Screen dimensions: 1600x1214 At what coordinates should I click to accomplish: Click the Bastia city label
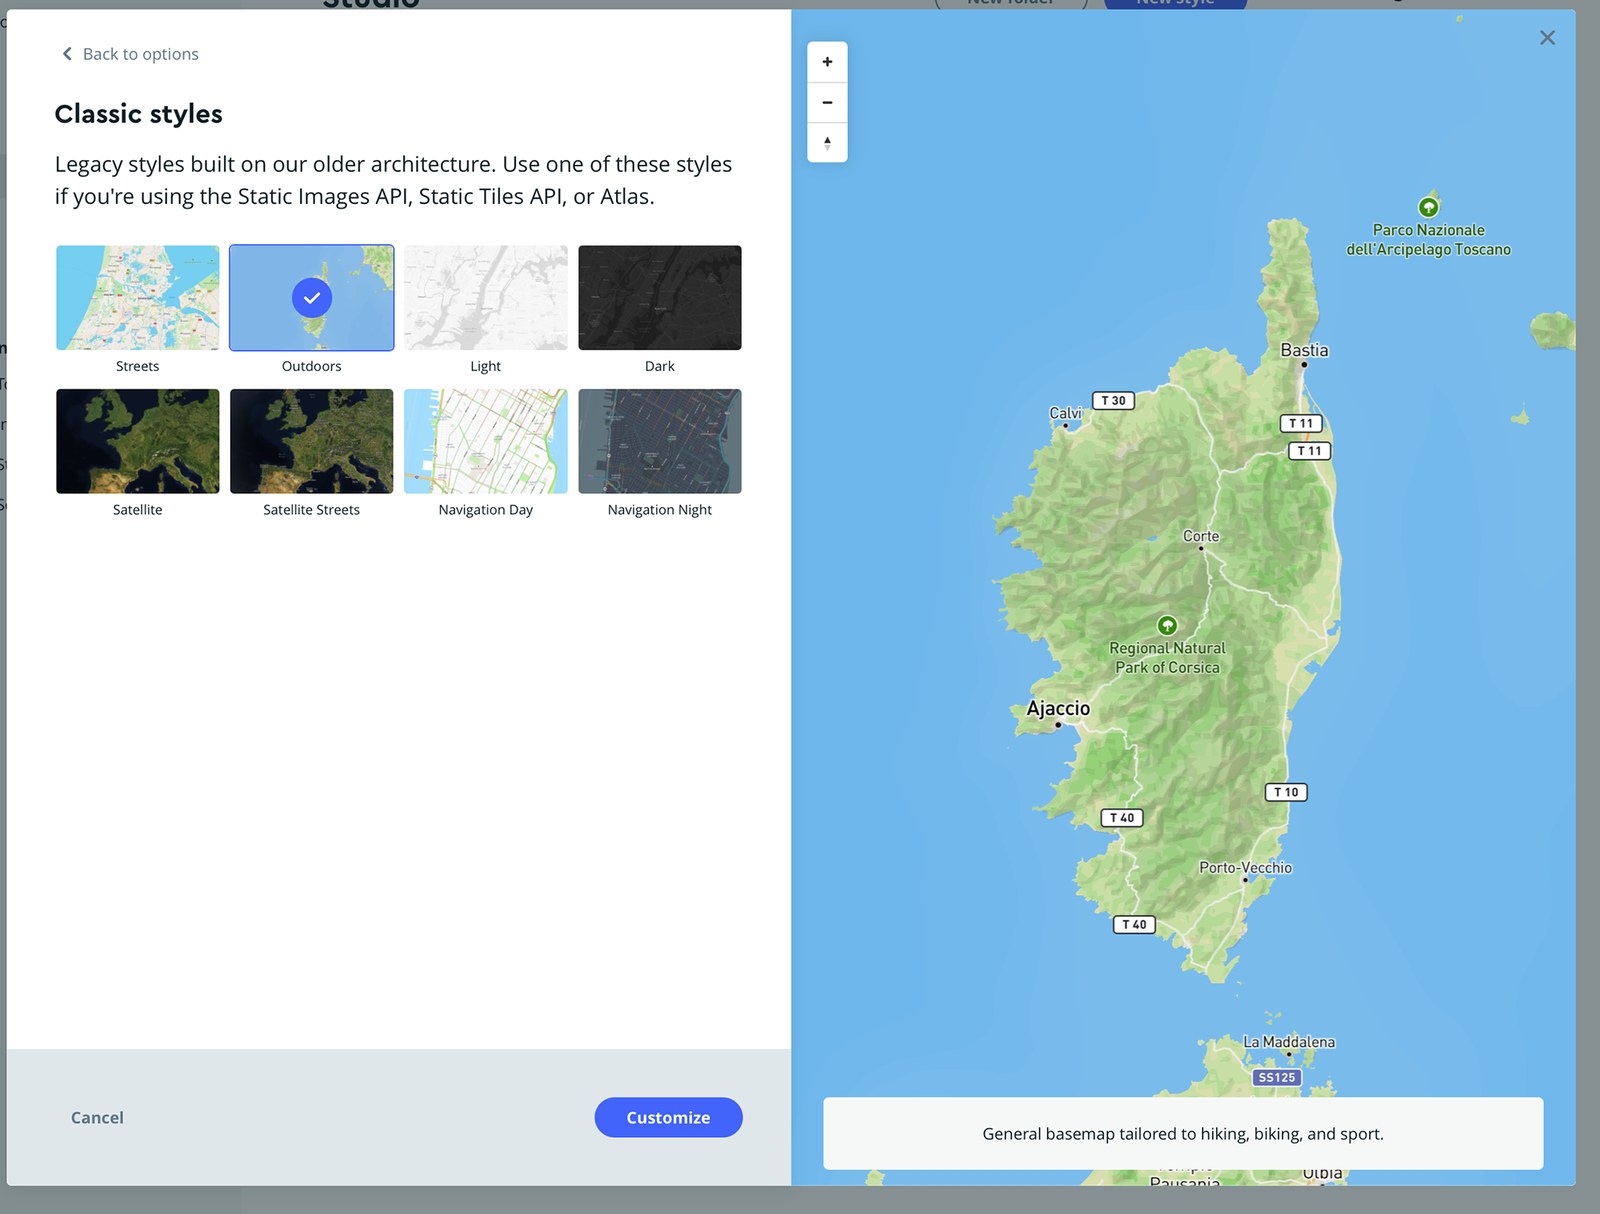pyautogui.click(x=1304, y=350)
